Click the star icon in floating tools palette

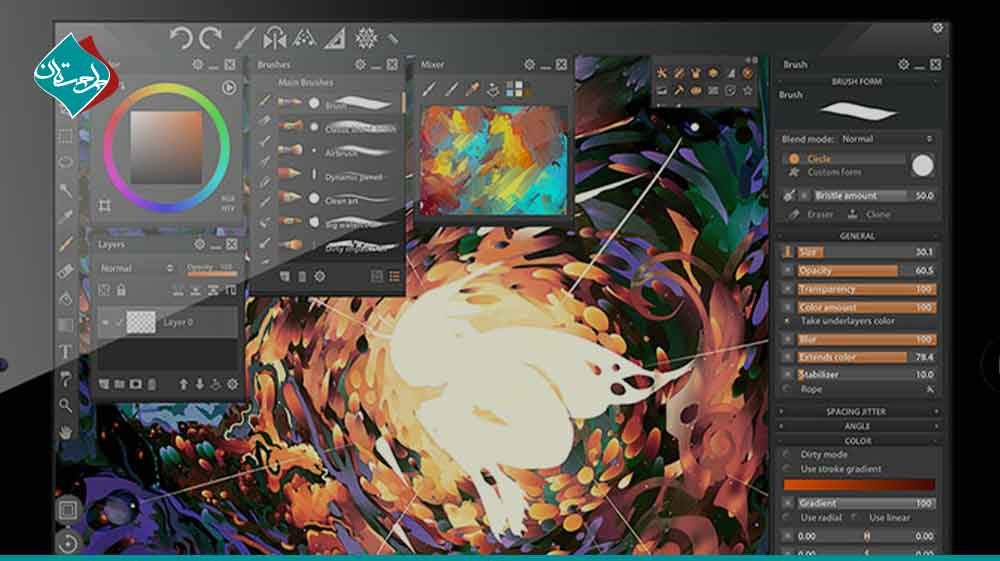coord(747,91)
